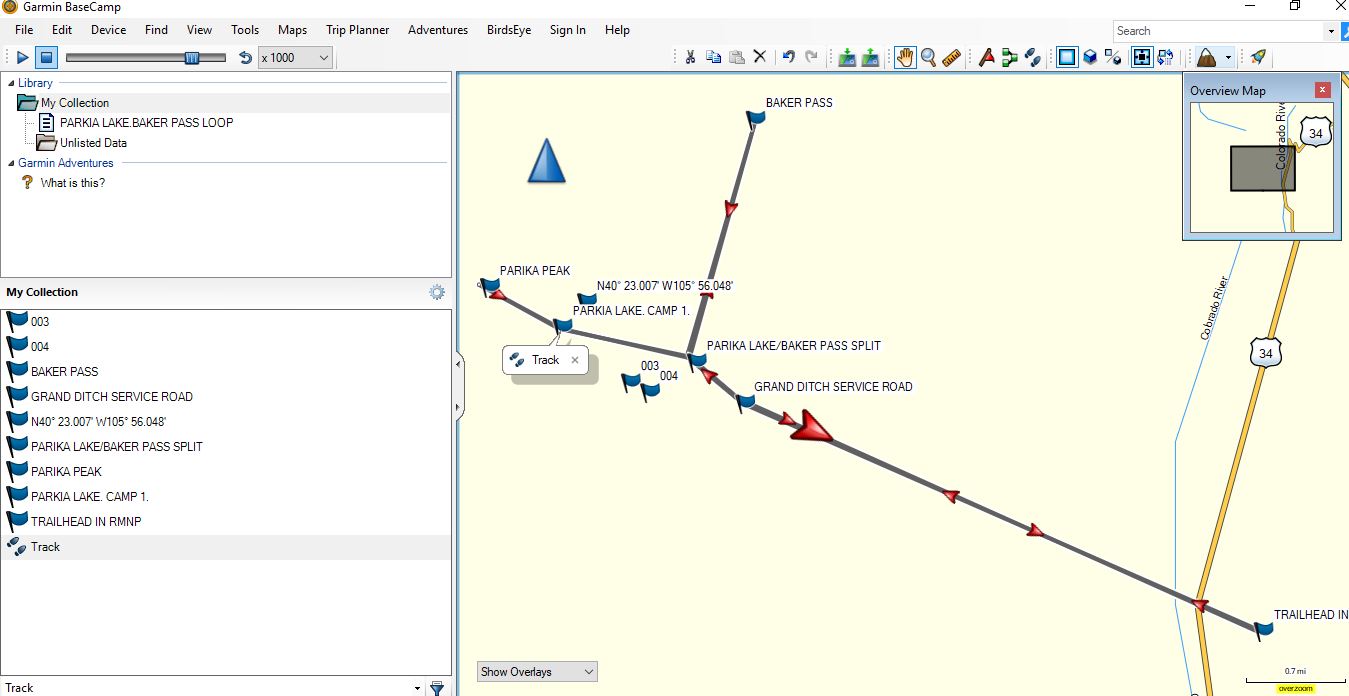Select the New Route tool

(987, 58)
